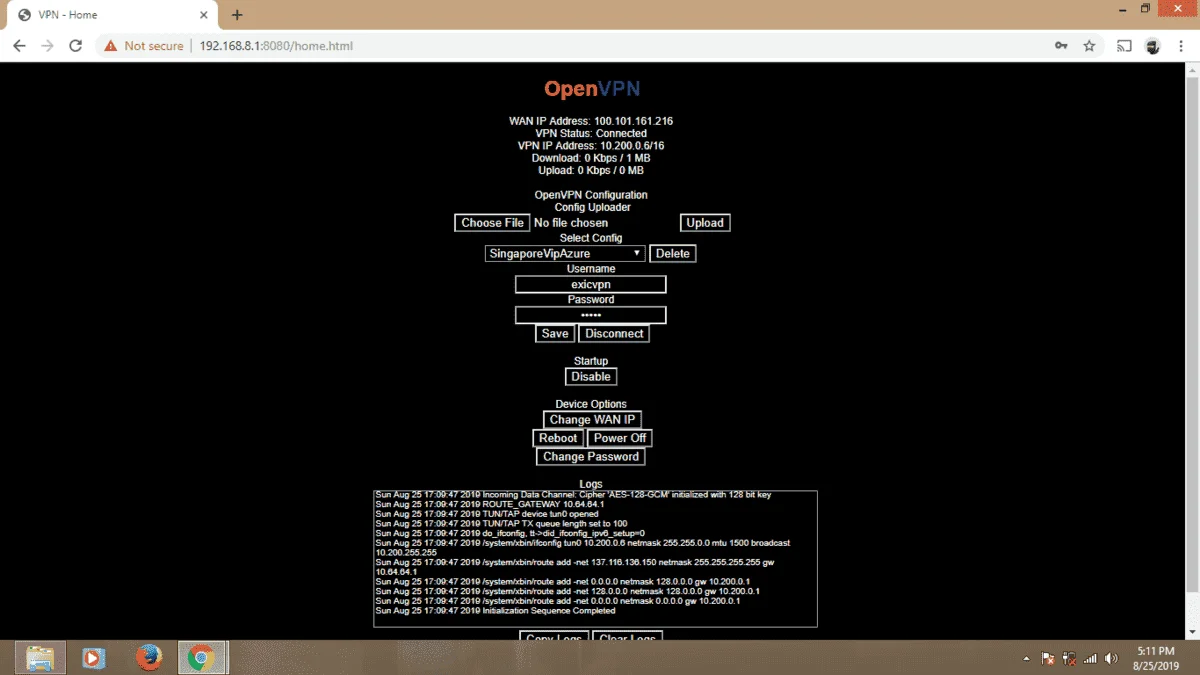Open Chrome's three-dot menu
Image resolution: width=1200 pixels, height=675 pixels.
click(x=1181, y=46)
